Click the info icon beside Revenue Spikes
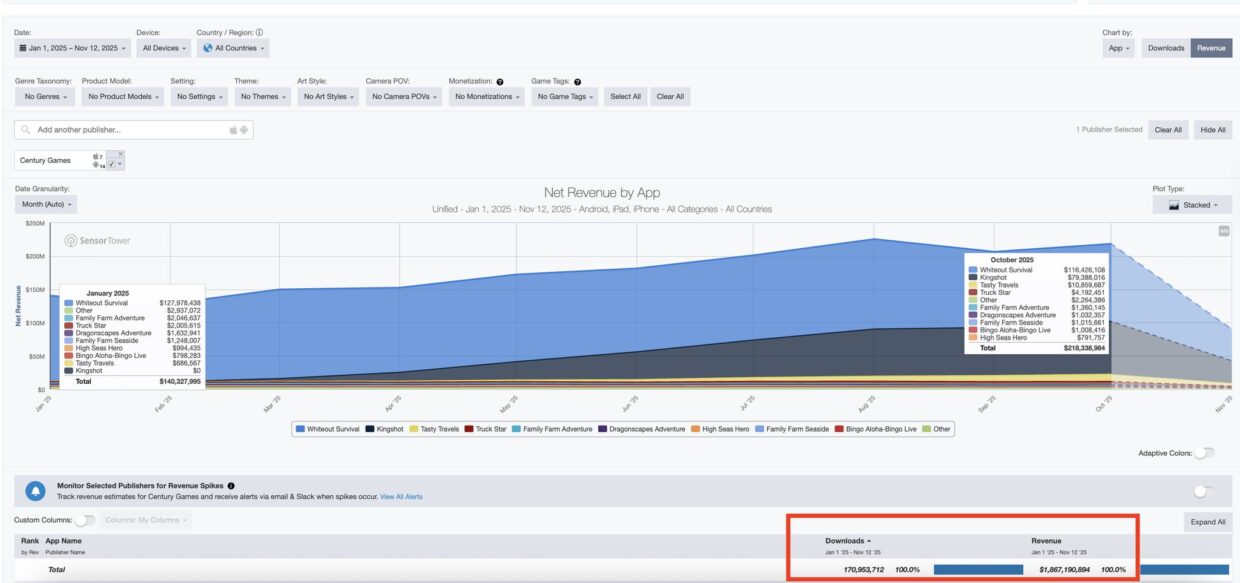 231,486
